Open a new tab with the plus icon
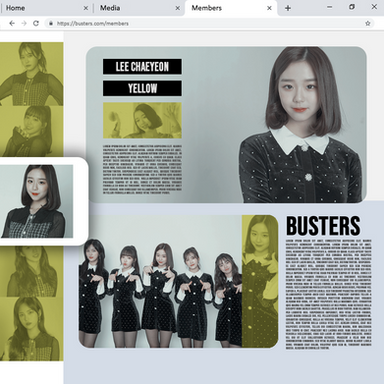 click(288, 8)
